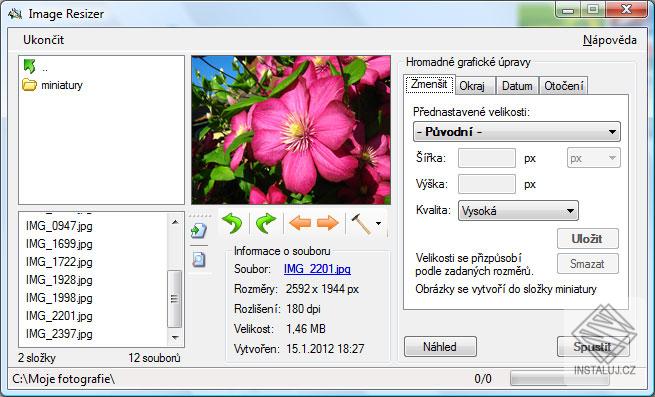The height and width of the screenshot is (397, 655).
Task: Click the progress bar in status bar
Action: (560, 379)
